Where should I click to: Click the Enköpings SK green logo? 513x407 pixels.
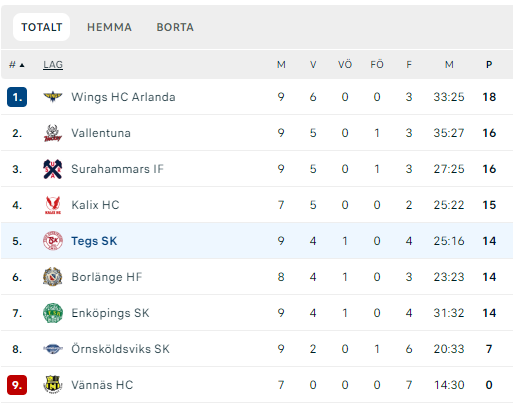pyautogui.click(x=53, y=313)
